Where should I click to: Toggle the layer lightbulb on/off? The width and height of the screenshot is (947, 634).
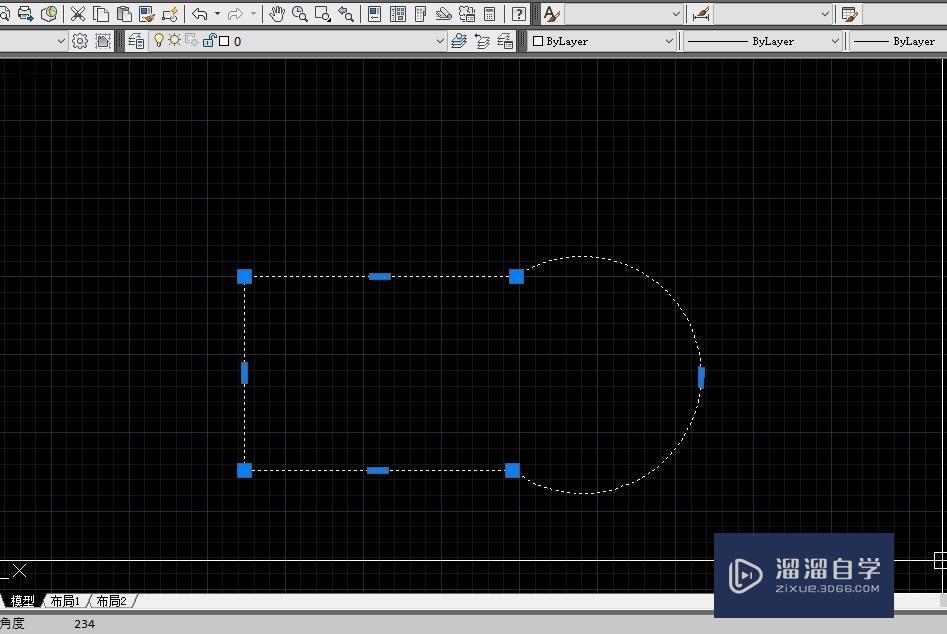tap(160, 40)
